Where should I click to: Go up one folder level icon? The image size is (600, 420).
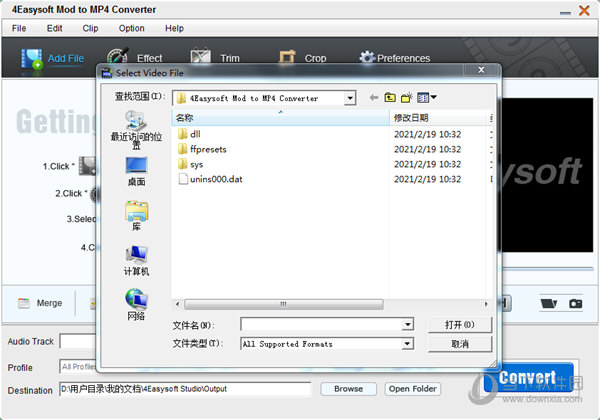[390, 98]
